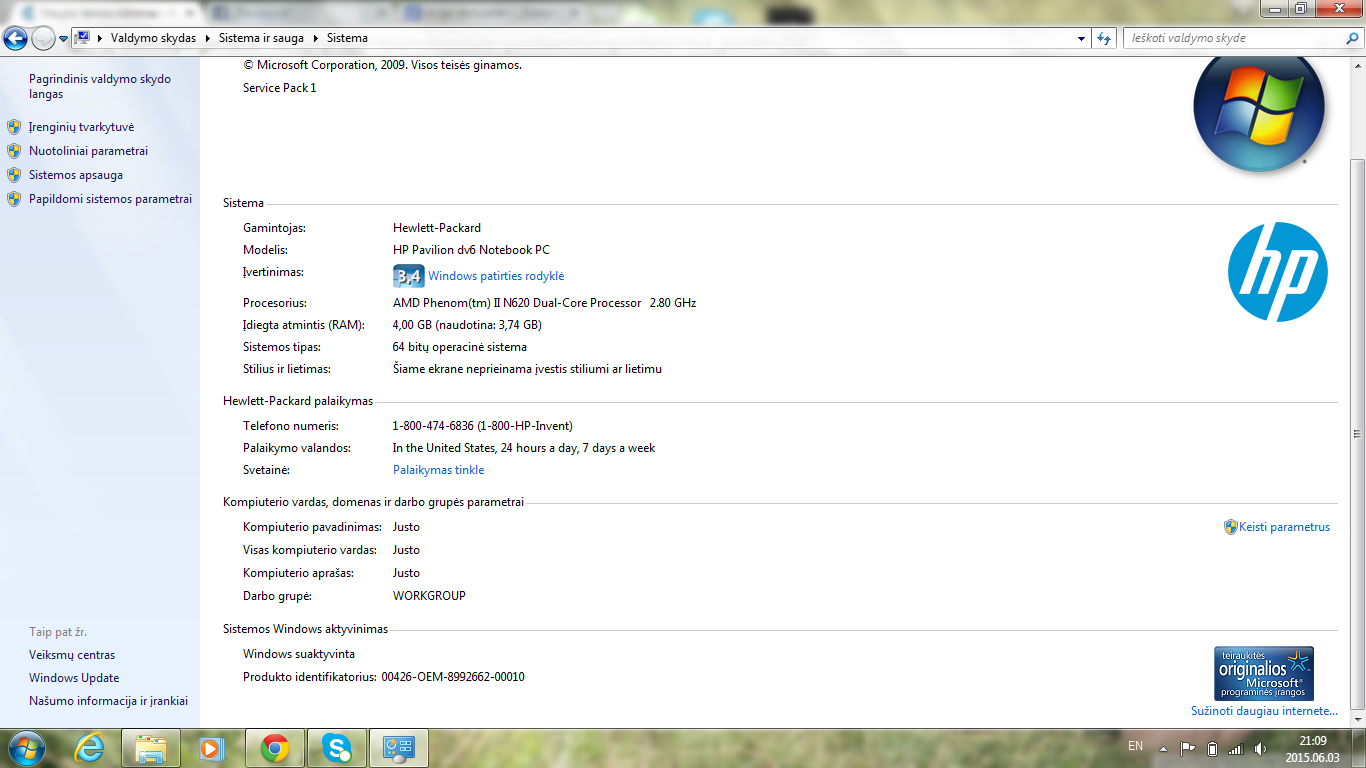Click shield icon beside Papildomi sistemos parametrai
The width and height of the screenshot is (1366, 768).
14,199
